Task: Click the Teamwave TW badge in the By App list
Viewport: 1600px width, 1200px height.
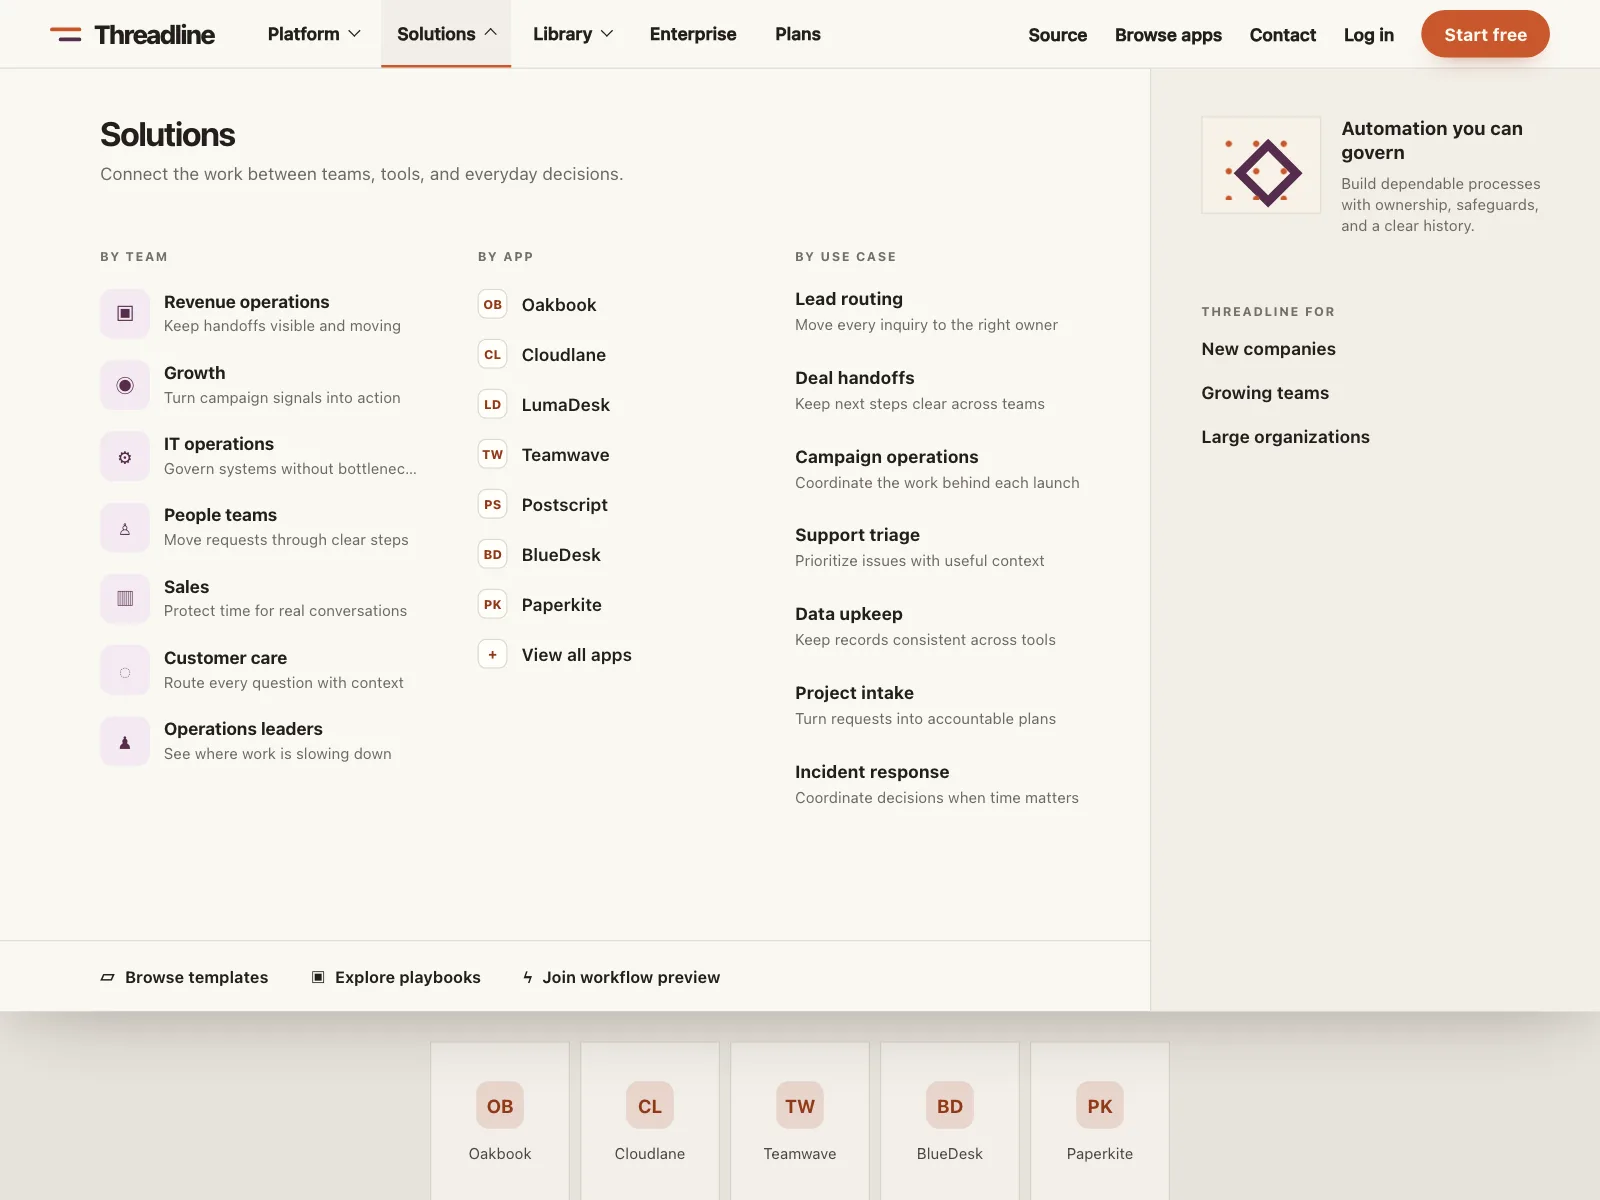Action: coord(493,454)
